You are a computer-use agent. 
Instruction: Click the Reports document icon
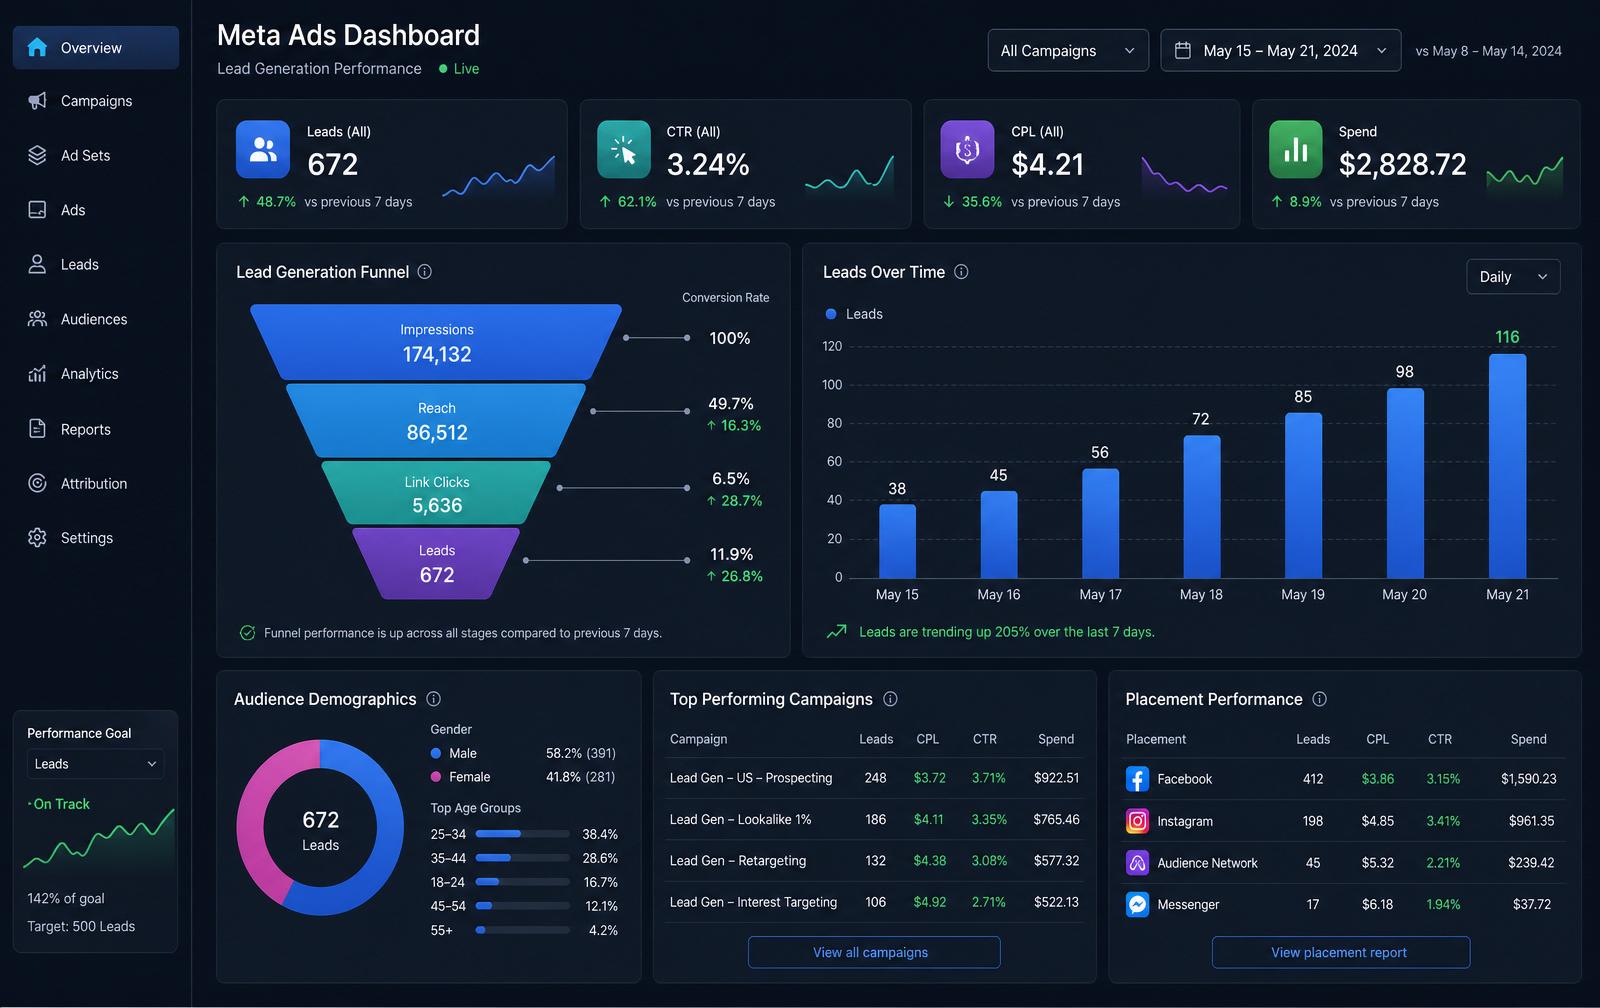coord(37,429)
